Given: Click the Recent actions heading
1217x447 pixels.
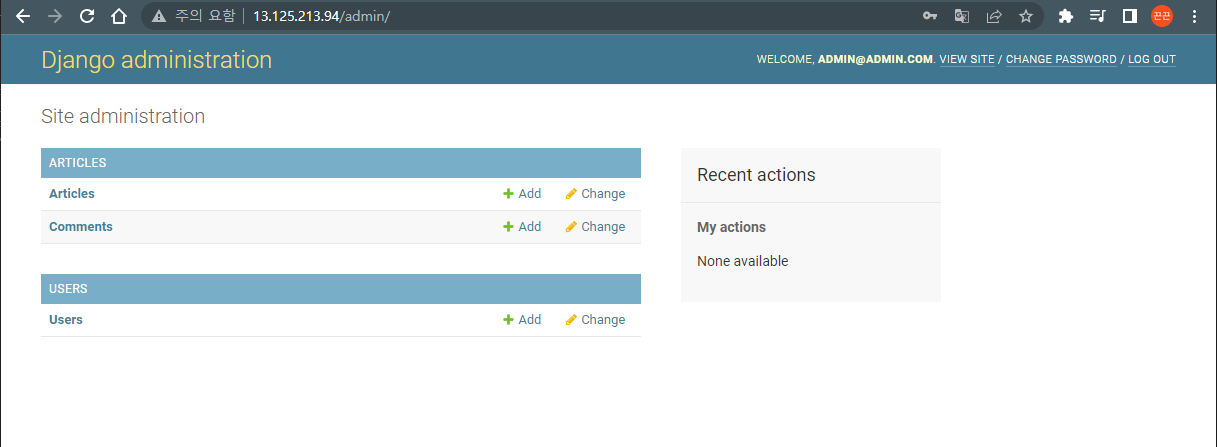Looking at the screenshot, I should pyautogui.click(x=756, y=175).
